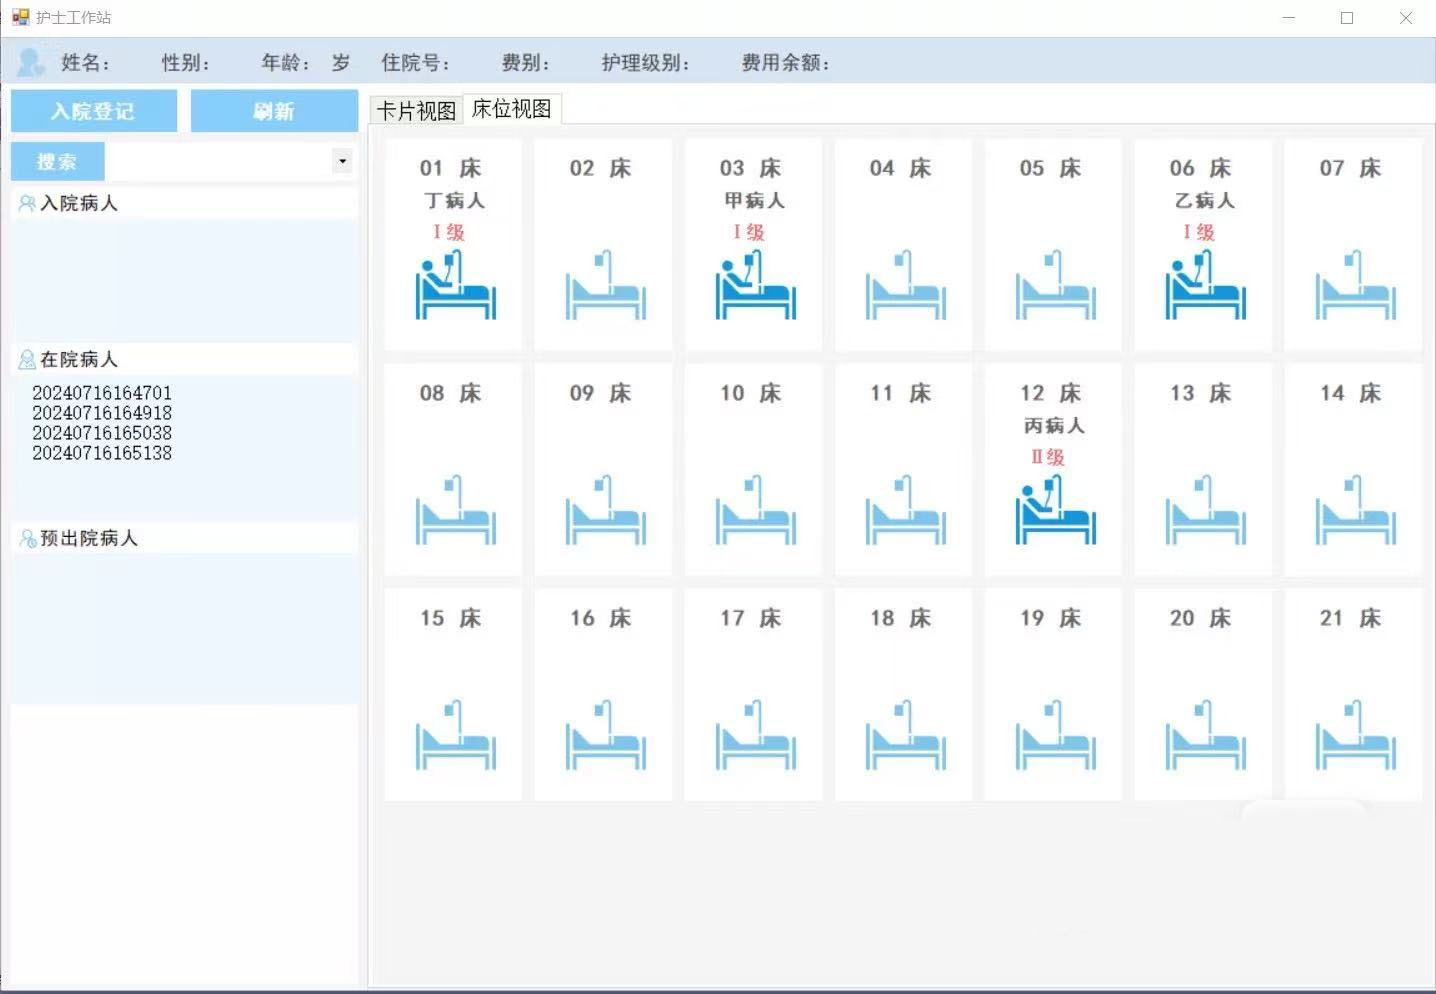Click patient name 甲病人 on bed 03
Image resolution: width=1436 pixels, height=994 pixels.
pyautogui.click(x=754, y=201)
